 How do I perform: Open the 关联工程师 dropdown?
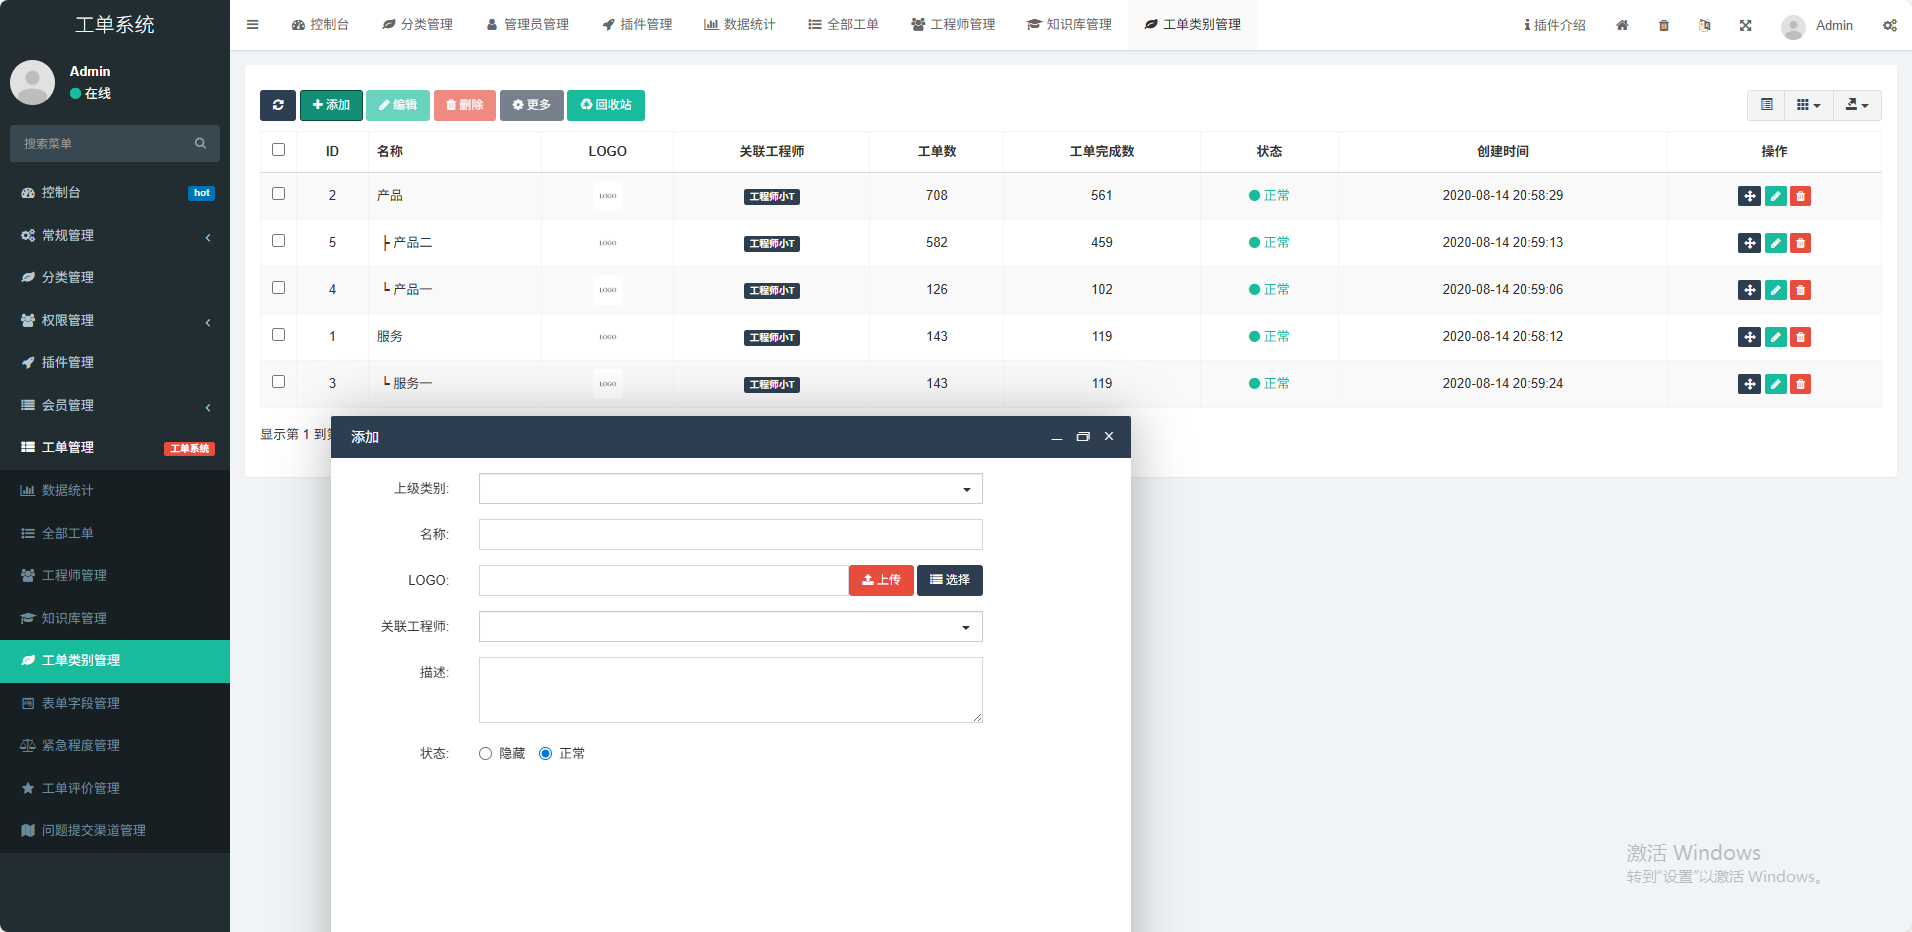pyautogui.click(x=730, y=627)
